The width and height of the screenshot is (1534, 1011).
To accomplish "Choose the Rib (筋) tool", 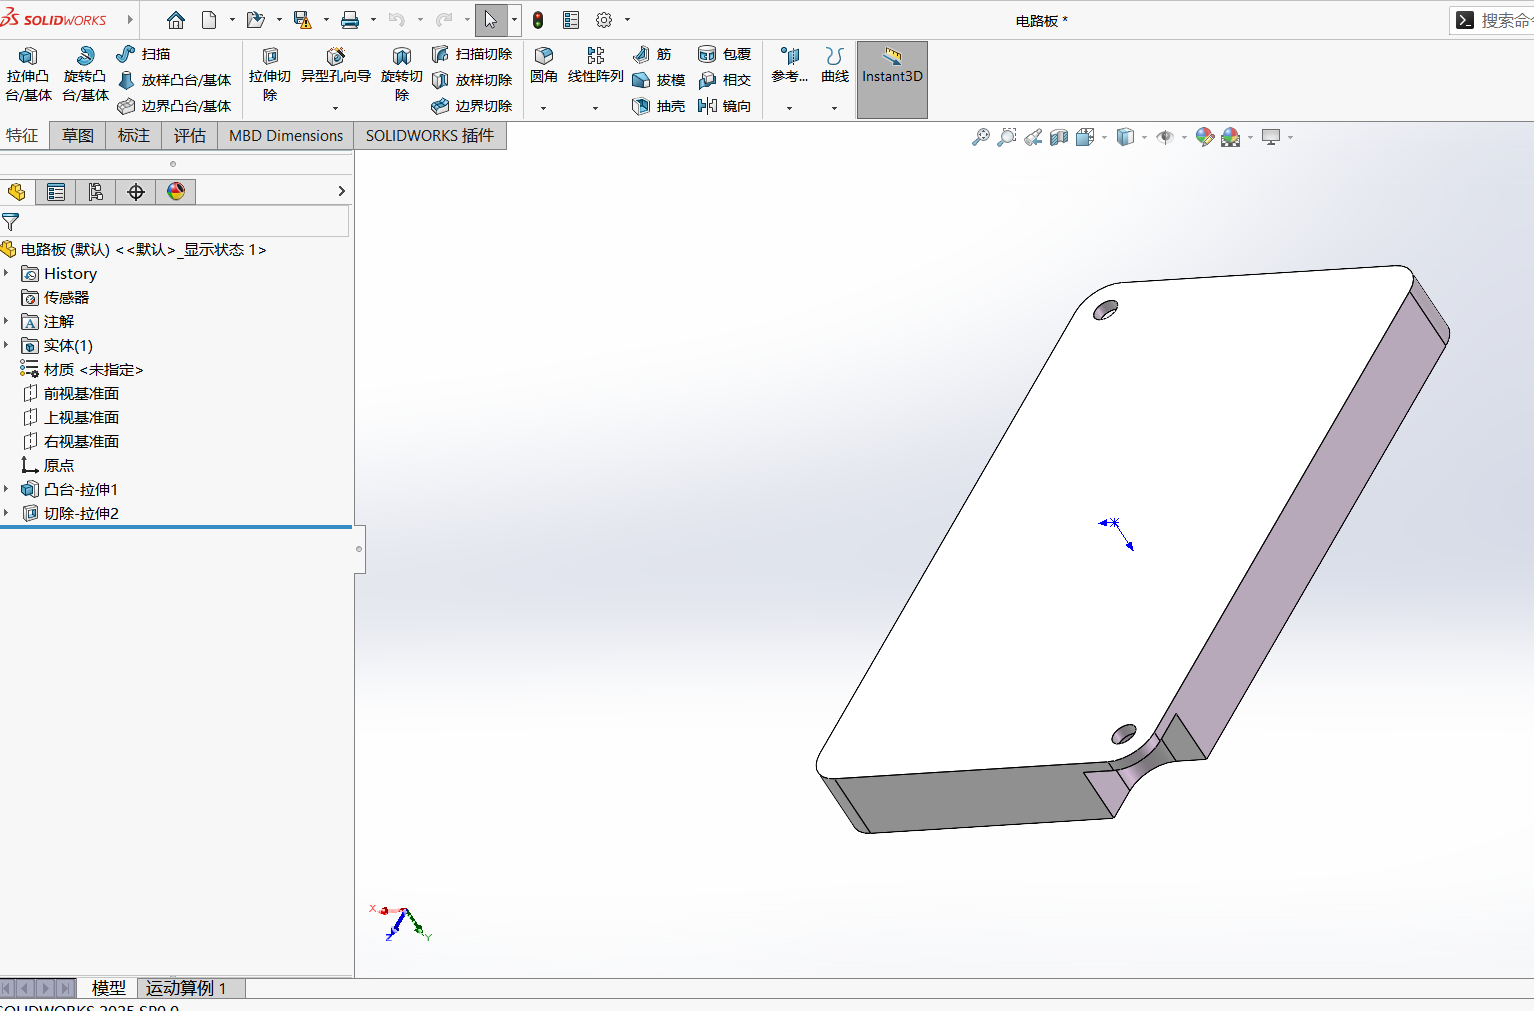I will (652, 54).
